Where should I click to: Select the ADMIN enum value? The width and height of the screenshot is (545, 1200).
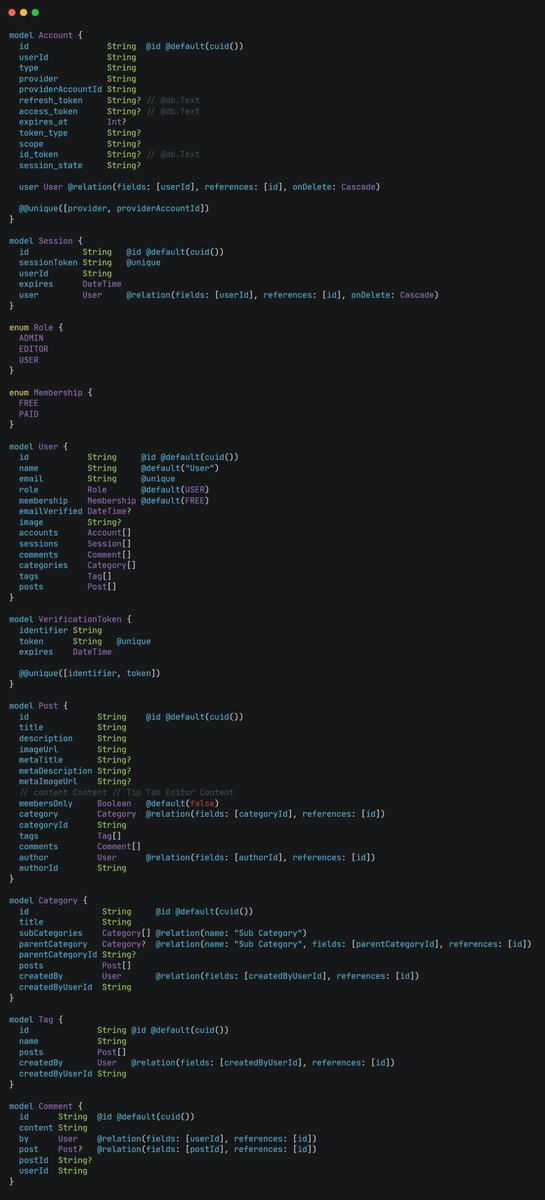[31, 338]
